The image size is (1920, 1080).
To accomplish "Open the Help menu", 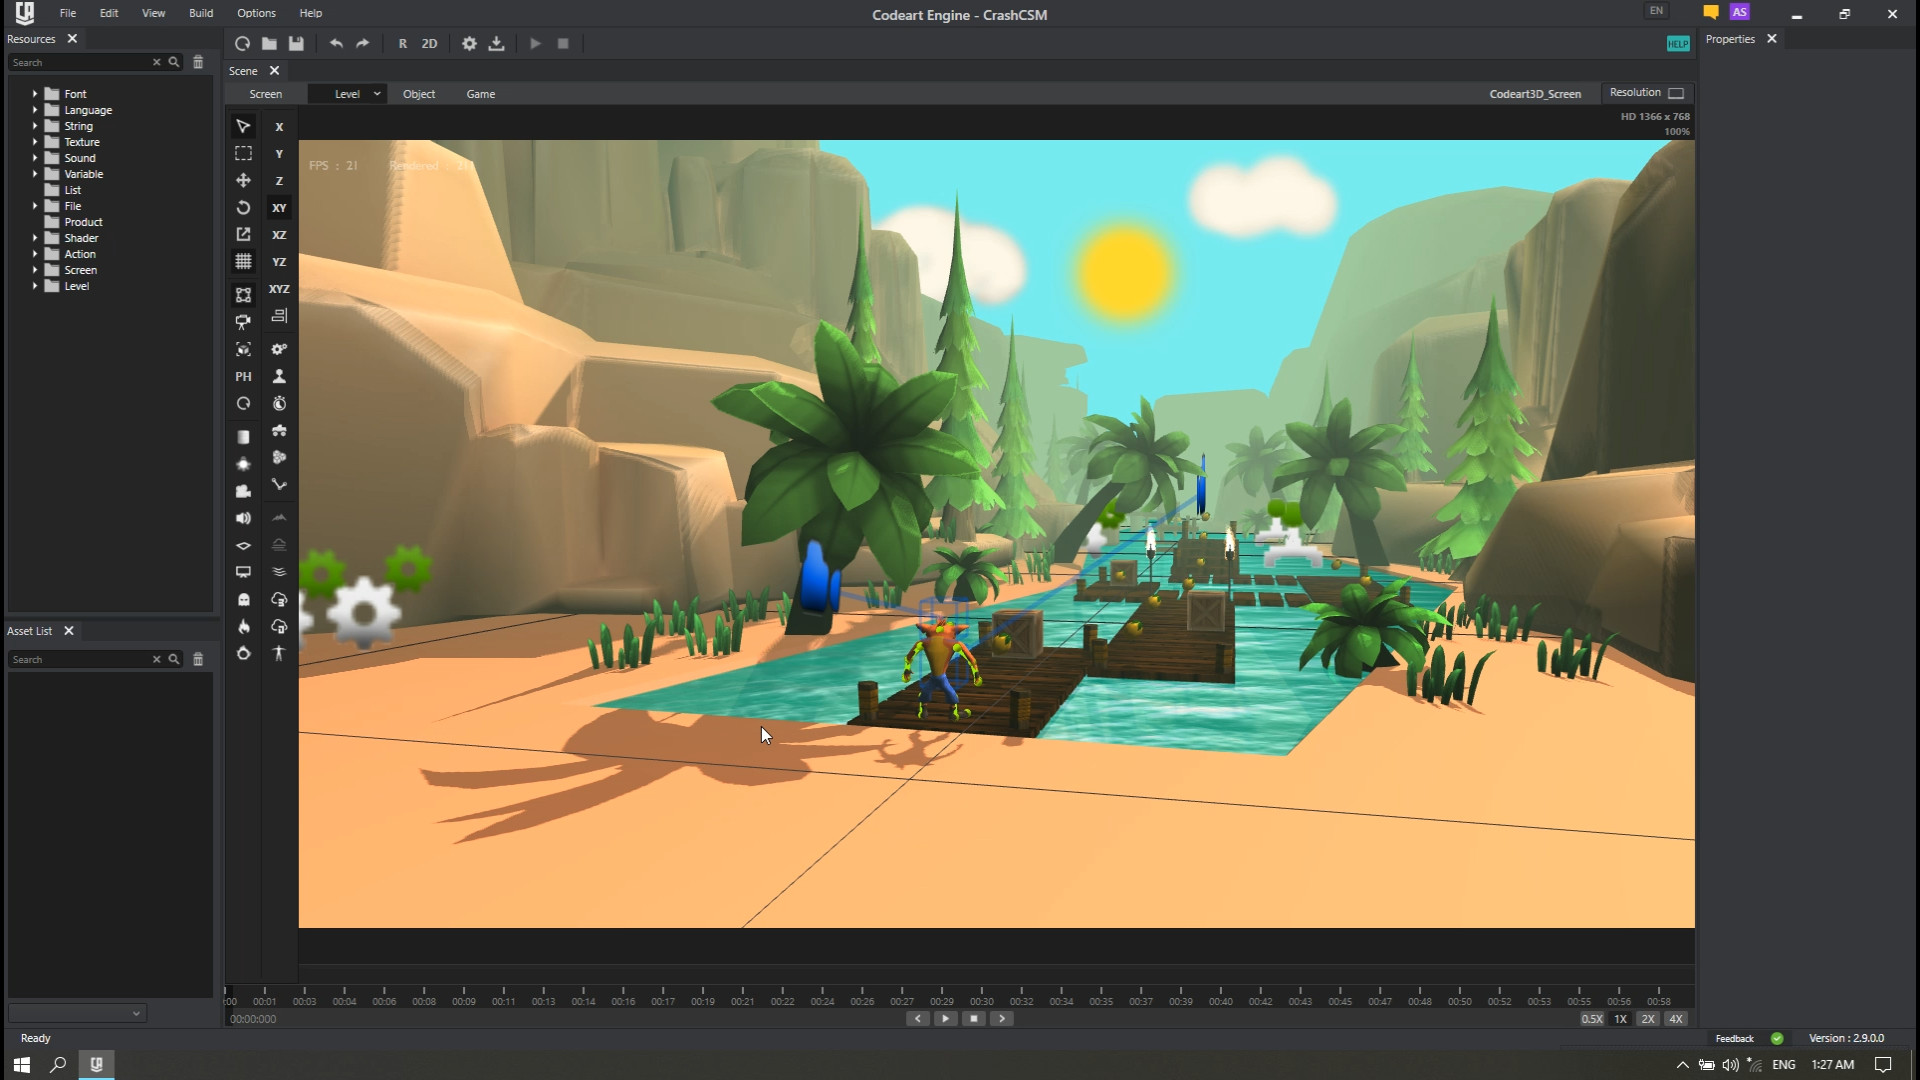I will [x=311, y=13].
